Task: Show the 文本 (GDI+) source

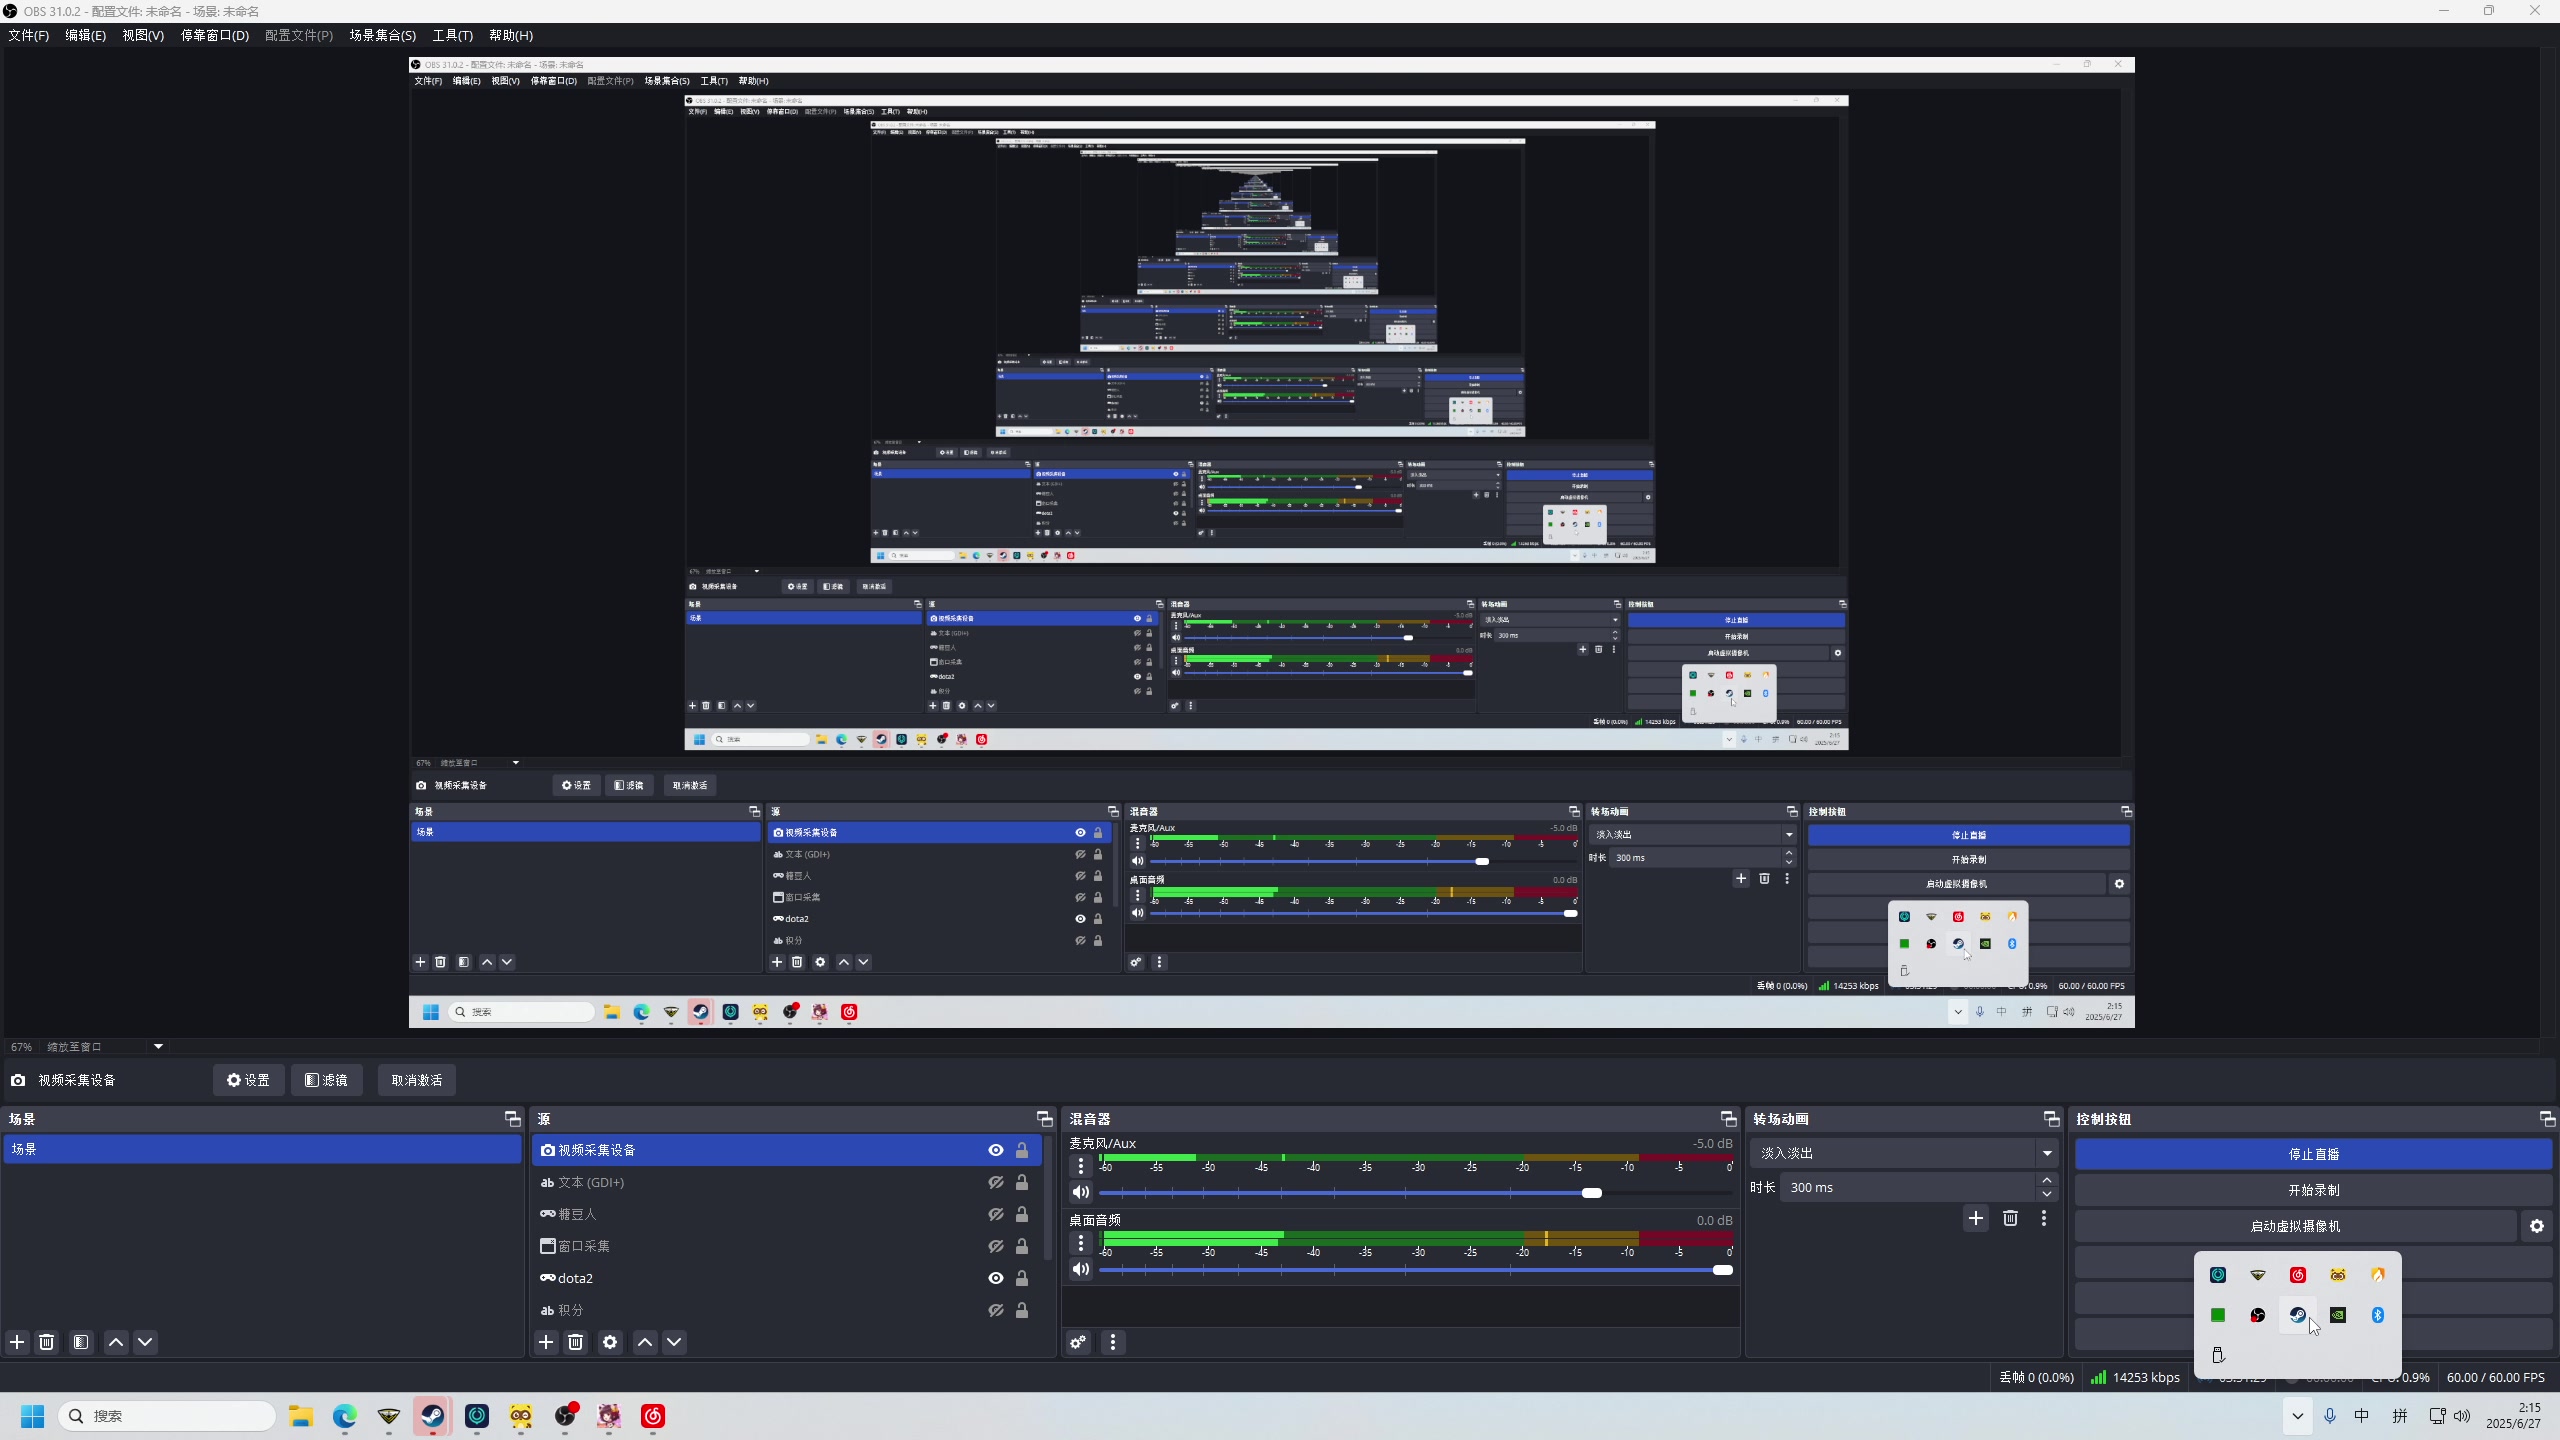Action: [x=996, y=1182]
